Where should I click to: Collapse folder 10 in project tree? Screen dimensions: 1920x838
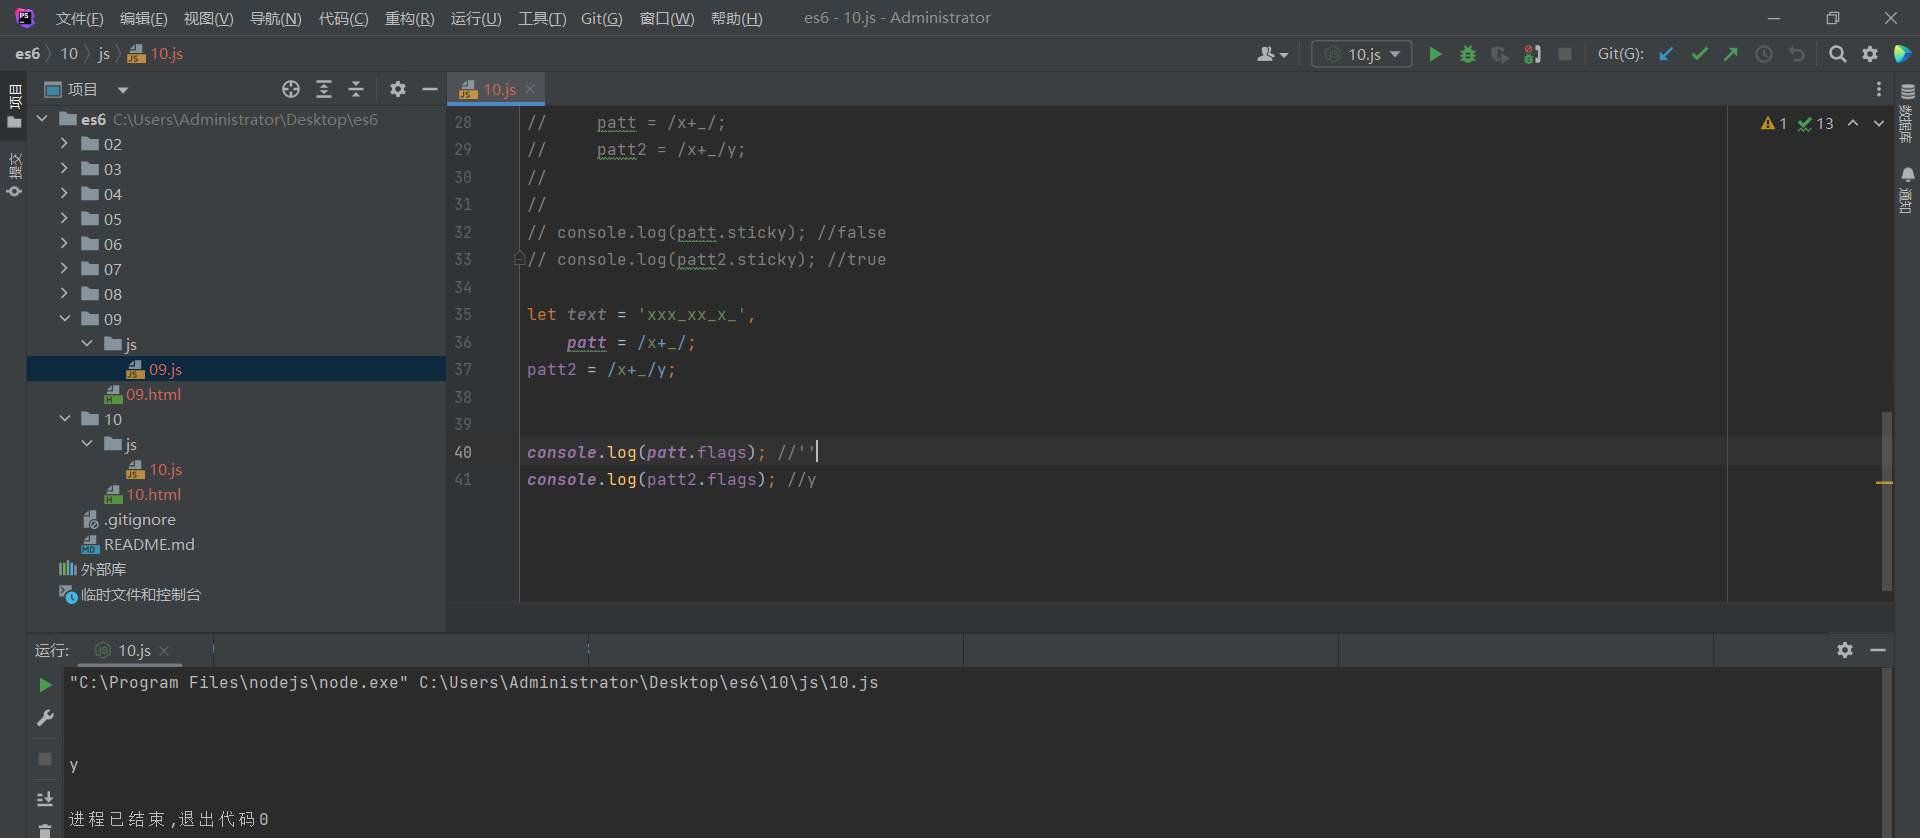64,419
